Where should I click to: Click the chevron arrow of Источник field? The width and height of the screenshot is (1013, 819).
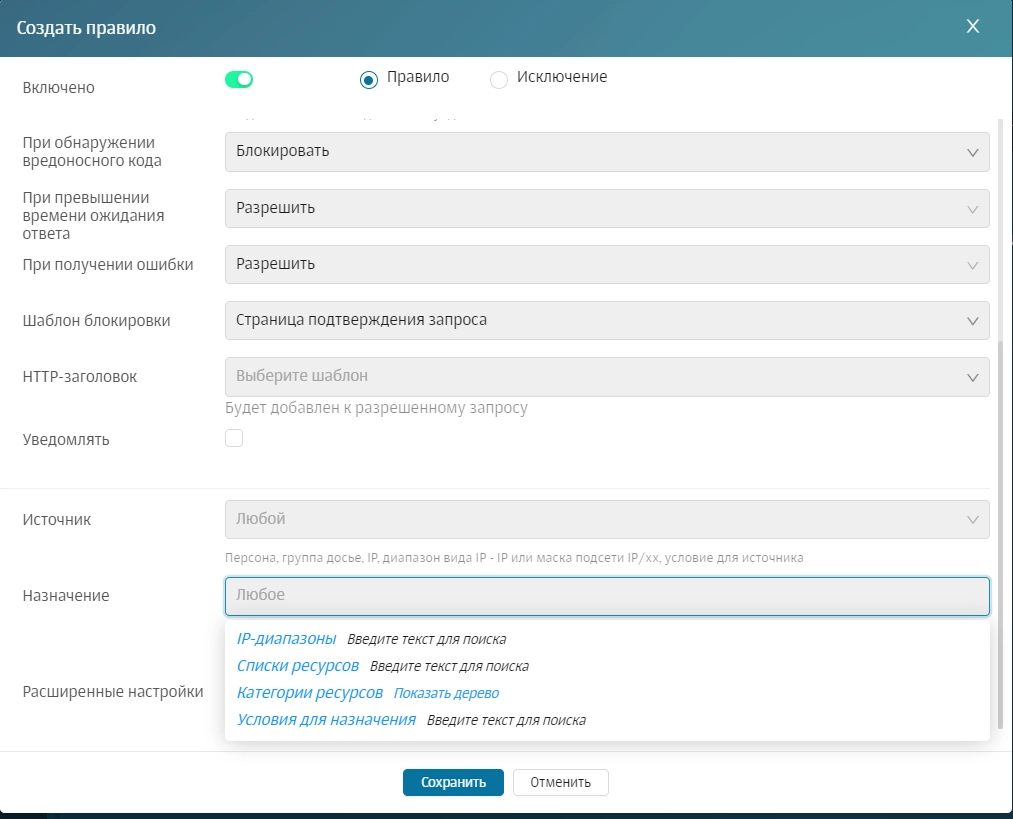pyautogui.click(x=972, y=520)
